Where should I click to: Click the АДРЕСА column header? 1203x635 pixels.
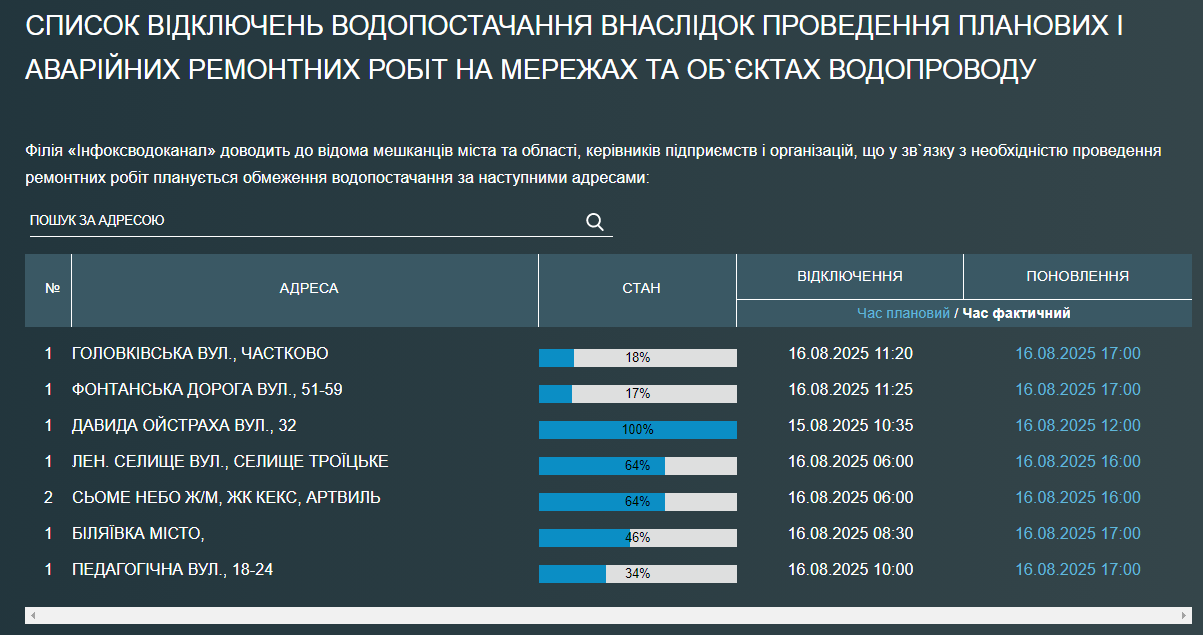pos(308,289)
